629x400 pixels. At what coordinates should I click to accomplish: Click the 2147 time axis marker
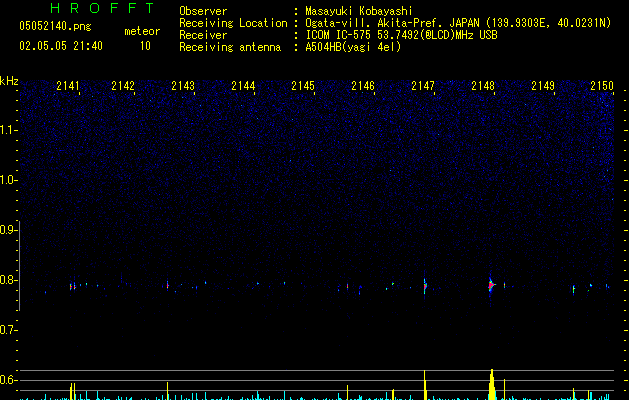[x=423, y=85]
